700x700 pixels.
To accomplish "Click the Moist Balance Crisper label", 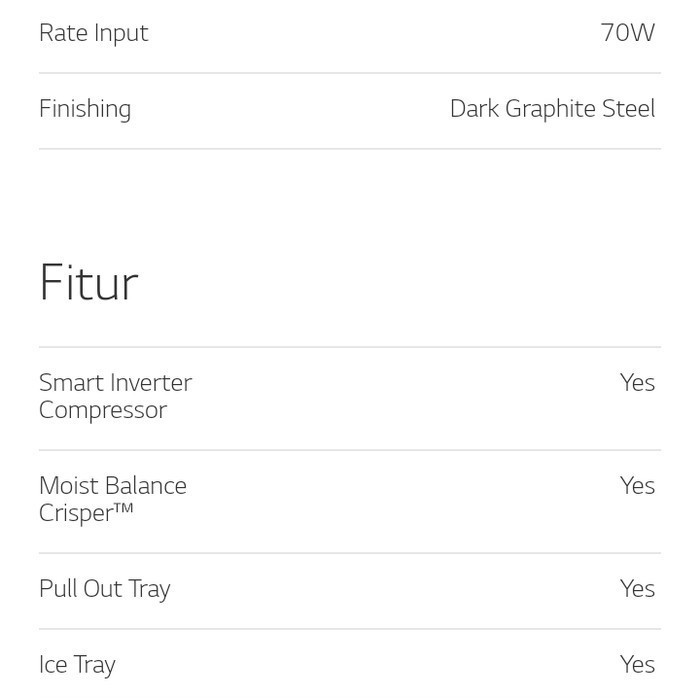I will [x=112, y=499].
